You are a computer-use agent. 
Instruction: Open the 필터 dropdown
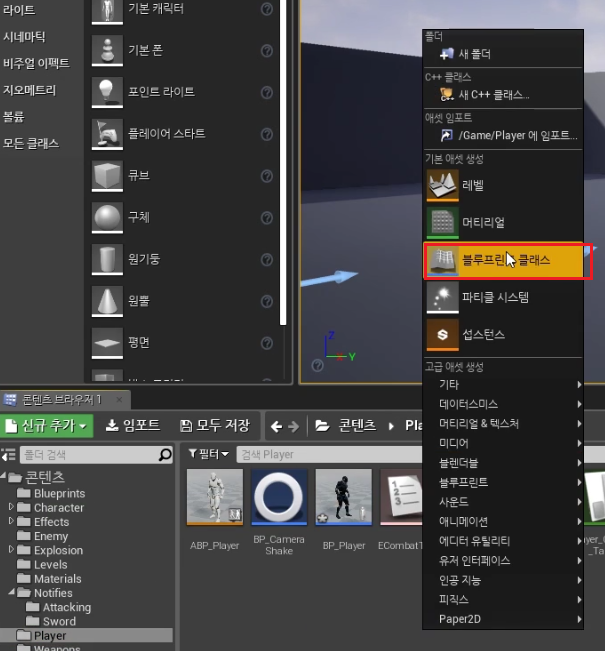[x=208, y=454]
